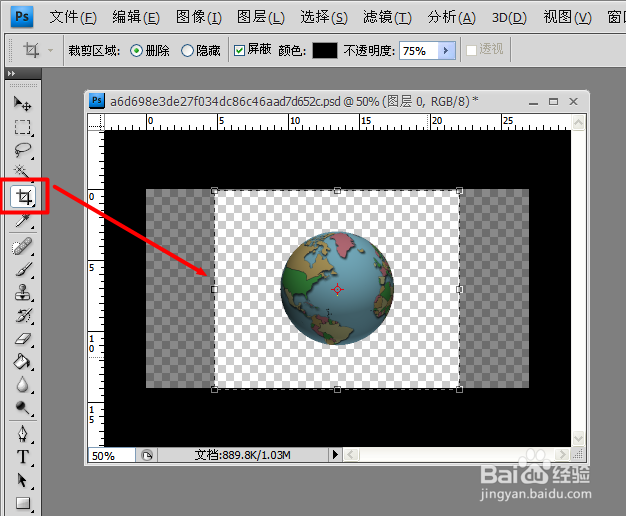The image size is (626, 516).
Task: Click the bottom-center crop edge handle
Action: 337,389
